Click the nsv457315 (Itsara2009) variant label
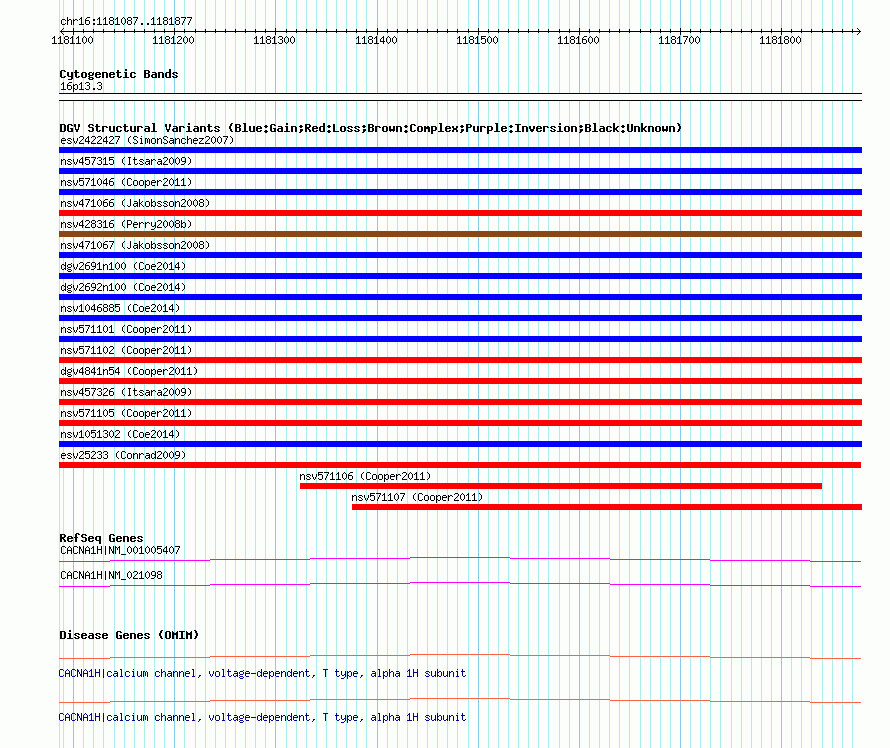Image resolution: width=890 pixels, height=748 pixels. tap(126, 161)
